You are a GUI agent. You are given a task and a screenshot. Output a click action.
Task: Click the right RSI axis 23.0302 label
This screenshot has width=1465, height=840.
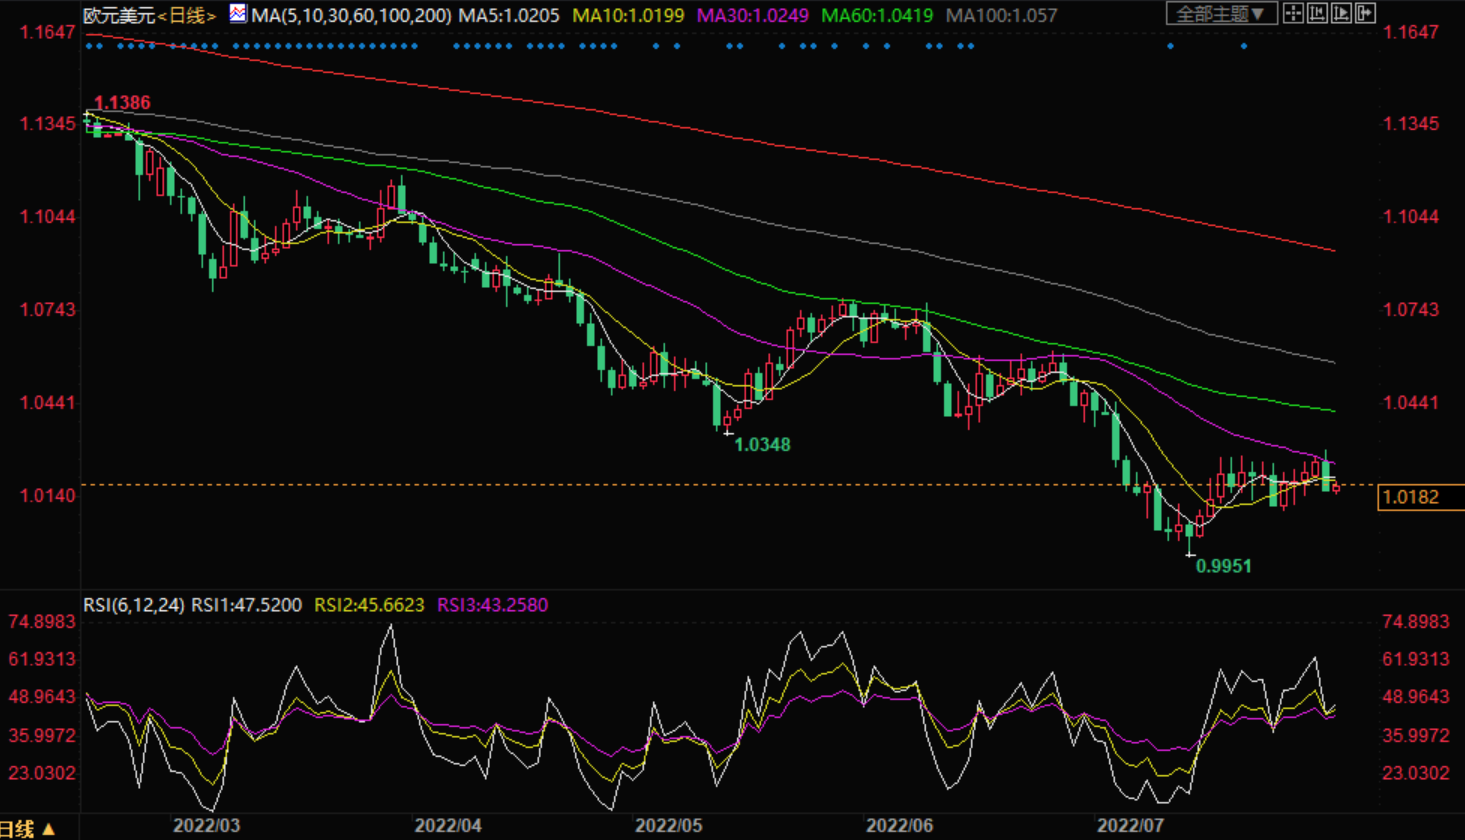1415,773
